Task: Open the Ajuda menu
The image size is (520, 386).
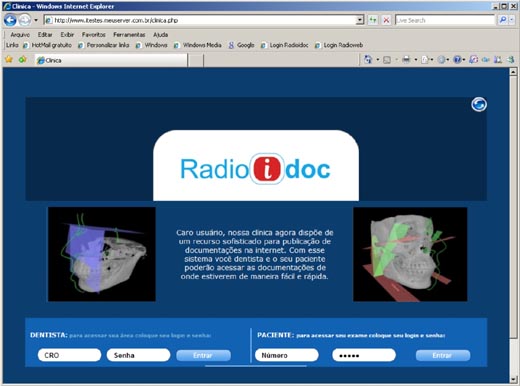Action: click(161, 35)
